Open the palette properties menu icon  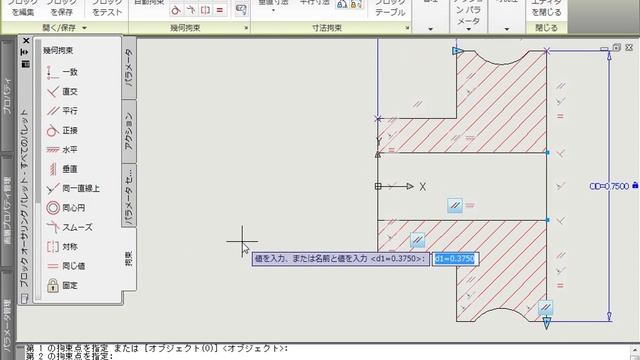click(26, 64)
